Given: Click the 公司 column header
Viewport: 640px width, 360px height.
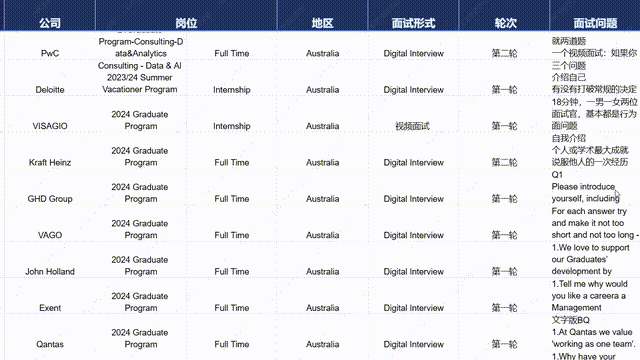Looking at the screenshot, I should (x=50, y=23).
